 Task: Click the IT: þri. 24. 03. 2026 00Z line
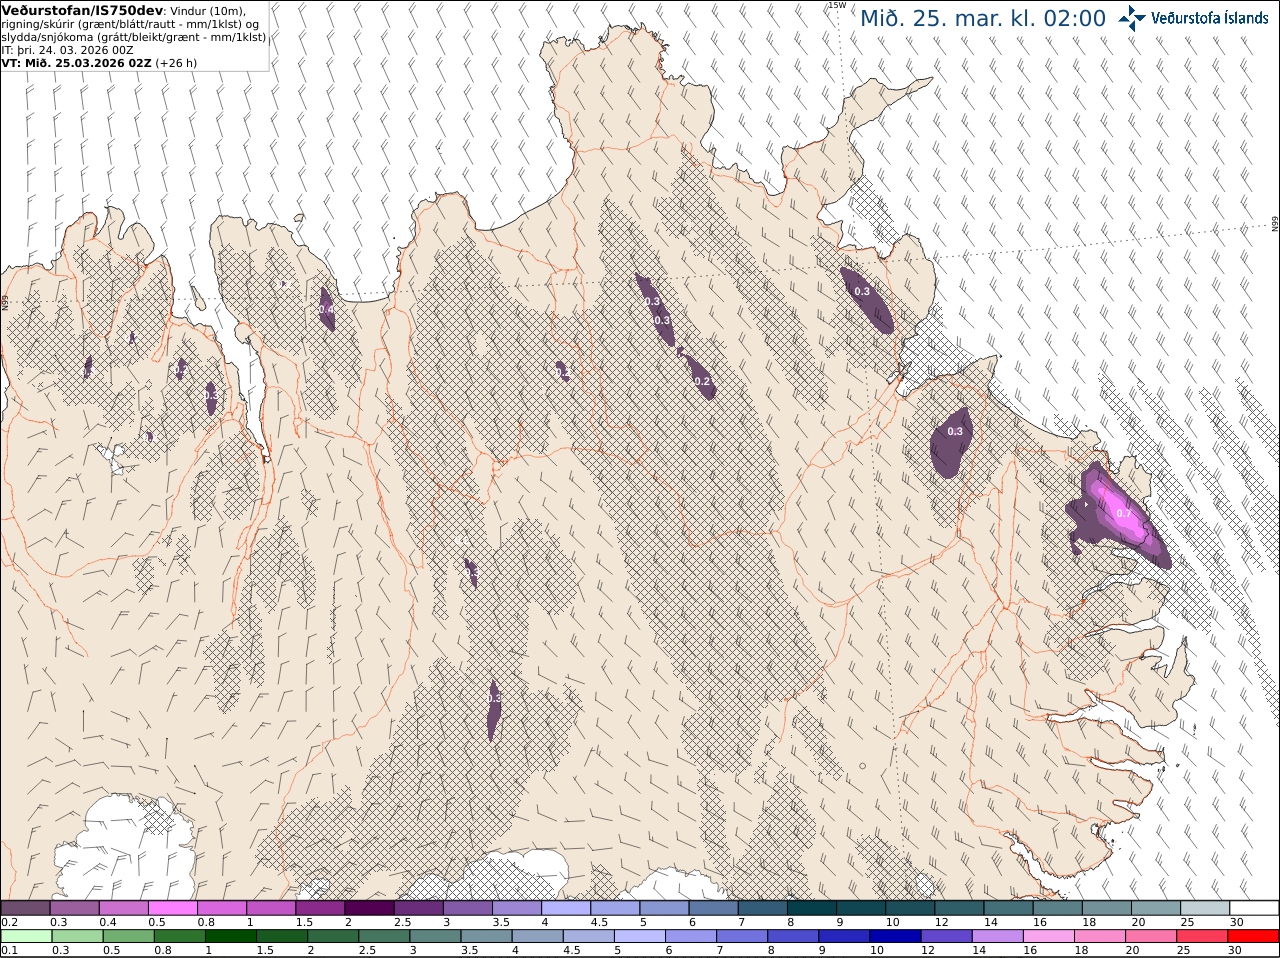click(67, 50)
